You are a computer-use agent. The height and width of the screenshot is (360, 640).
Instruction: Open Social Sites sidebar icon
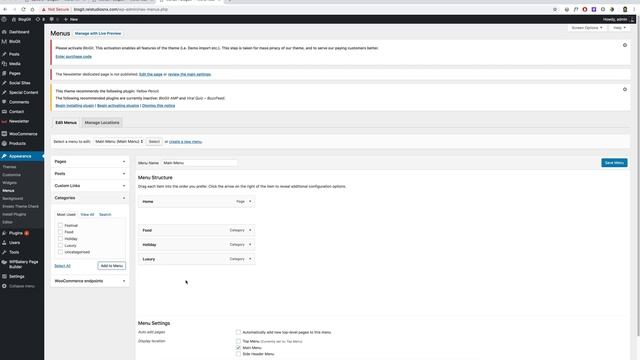pos(4,83)
